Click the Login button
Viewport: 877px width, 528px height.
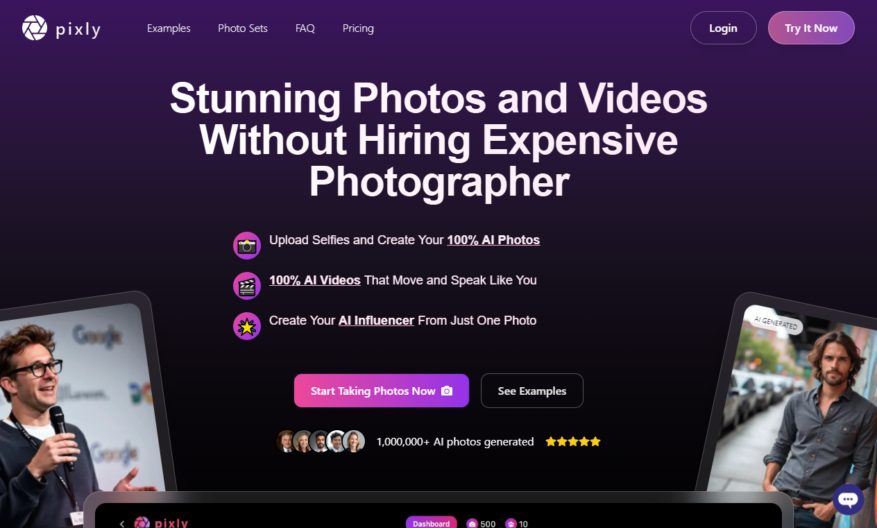click(x=723, y=28)
